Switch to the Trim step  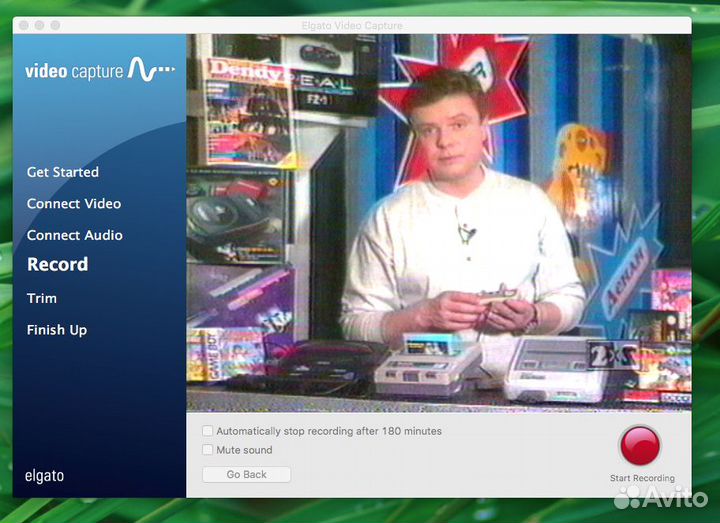[x=42, y=298]
